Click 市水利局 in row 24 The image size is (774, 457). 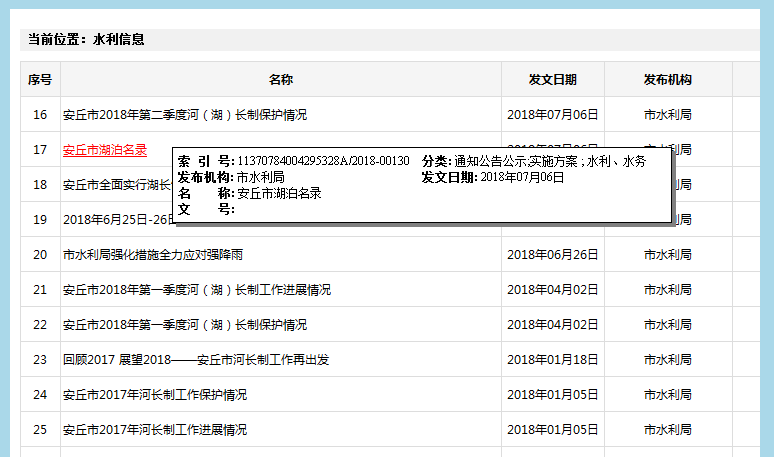point(668,395)
